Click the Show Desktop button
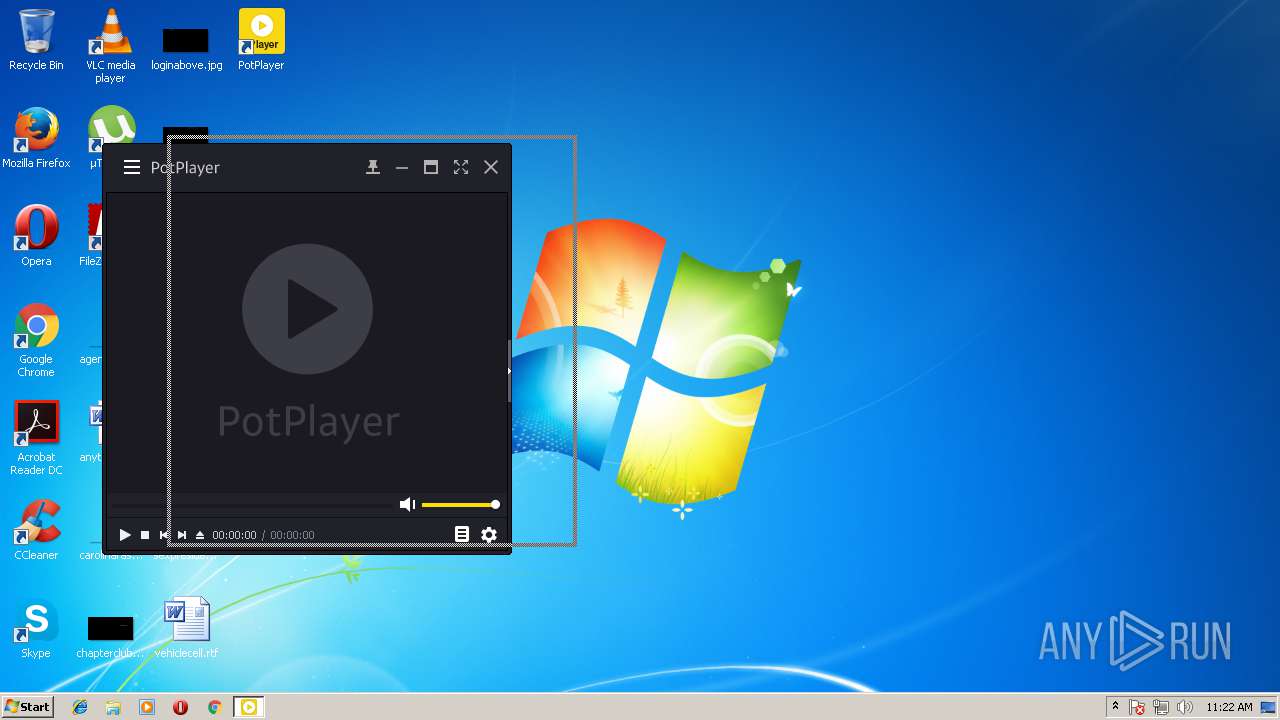This screenshot has height=720, width=1280. click(x=1269, y=707)
